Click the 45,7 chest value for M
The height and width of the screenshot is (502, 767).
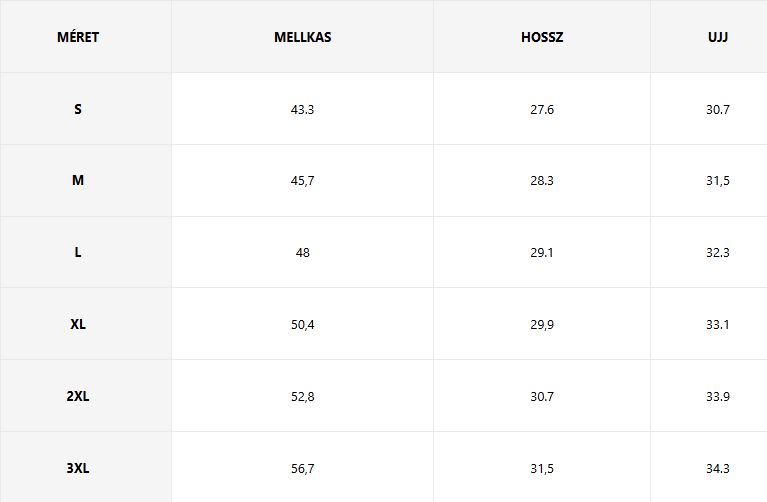pos(302,181)
